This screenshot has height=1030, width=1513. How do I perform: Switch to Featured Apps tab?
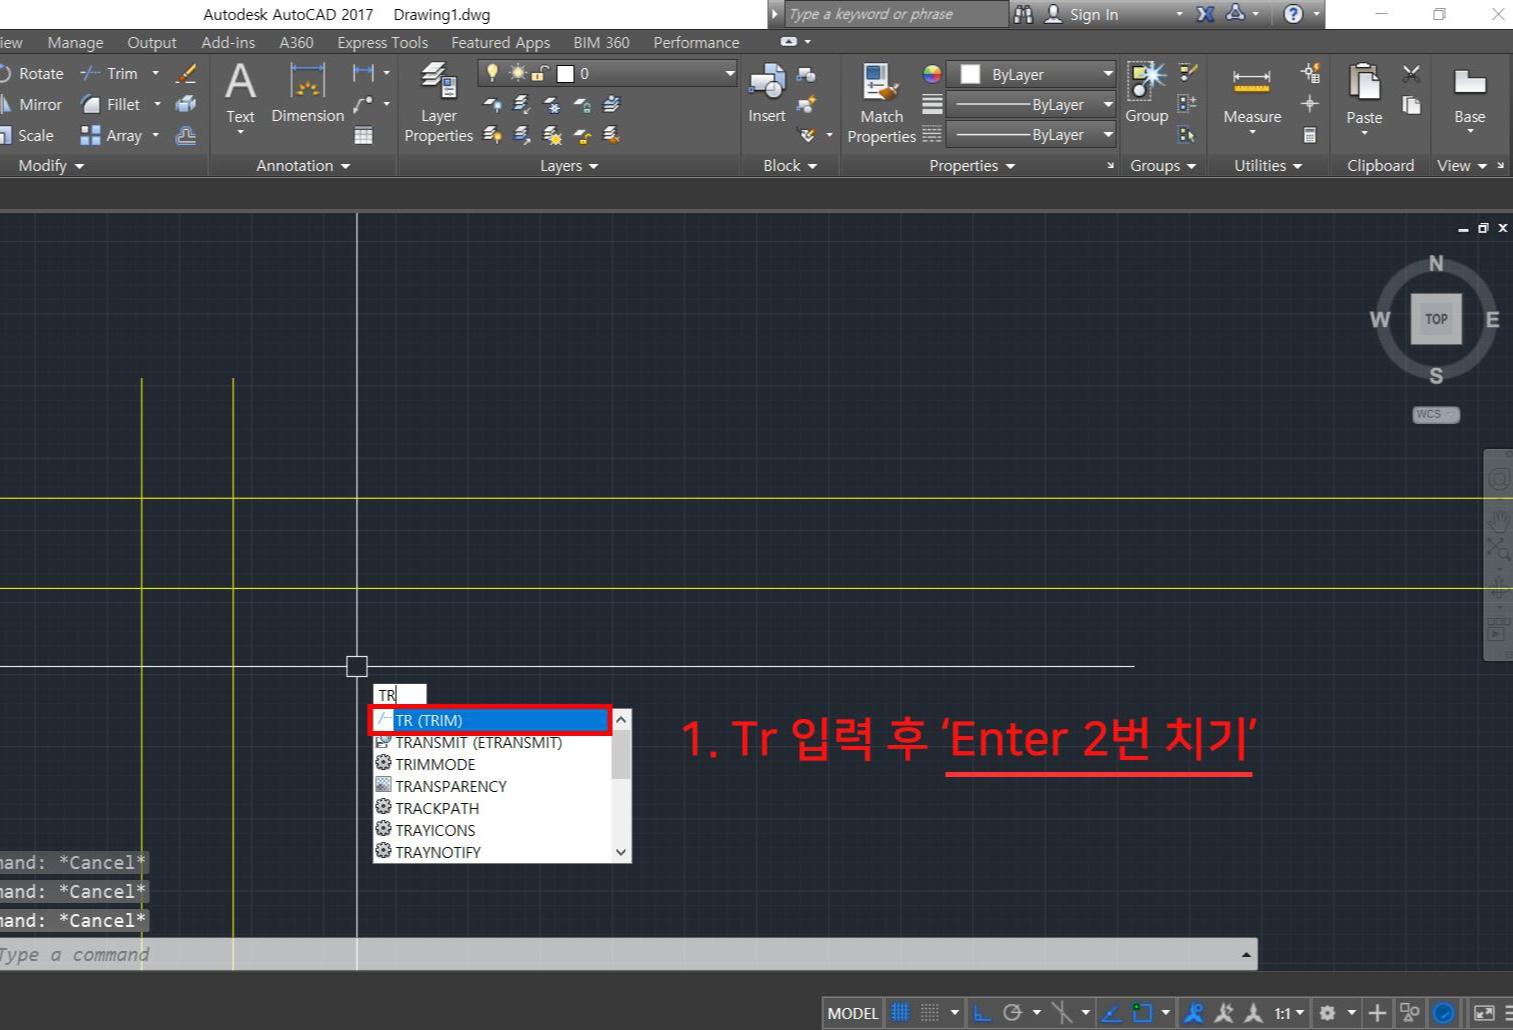coord(500,43)
